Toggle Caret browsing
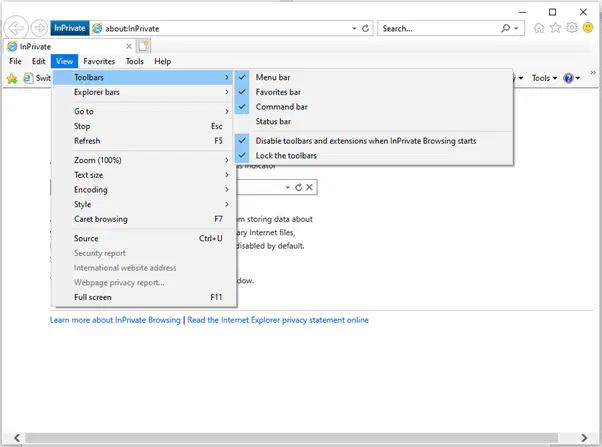The height and width of the screenshot is (447, 602). [x=143, y=219]
